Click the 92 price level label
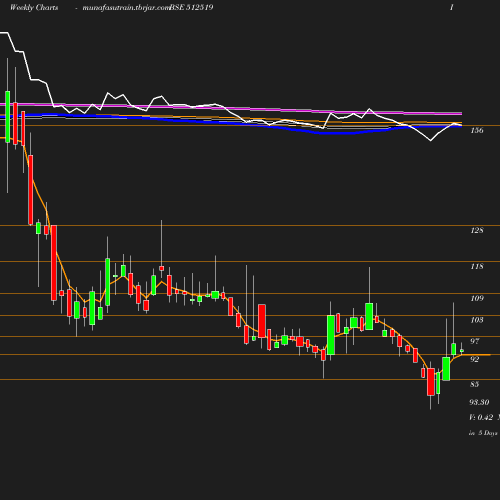The image size is (500, 500). pos(474,359)
